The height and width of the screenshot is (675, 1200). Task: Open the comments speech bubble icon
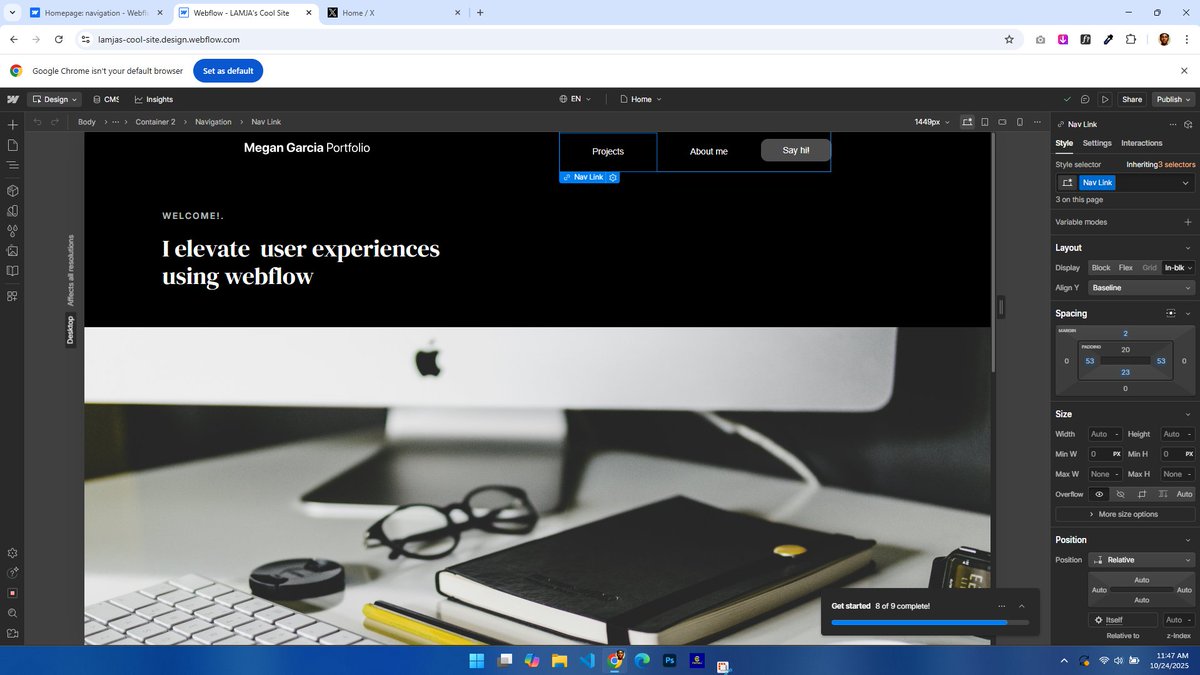point(1085,99)
